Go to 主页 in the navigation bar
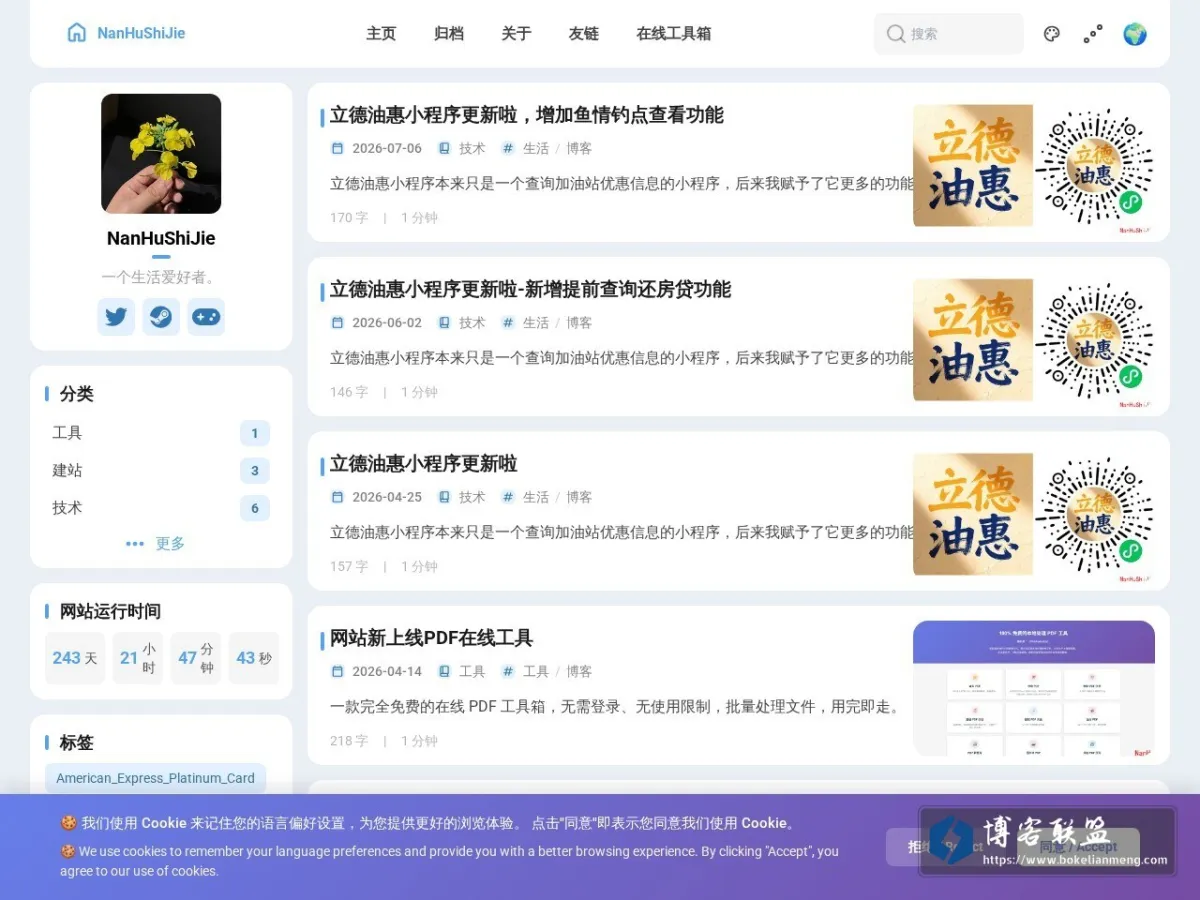Image resolution: width=1200 pixels, height=900 pixels. (381, 34)
